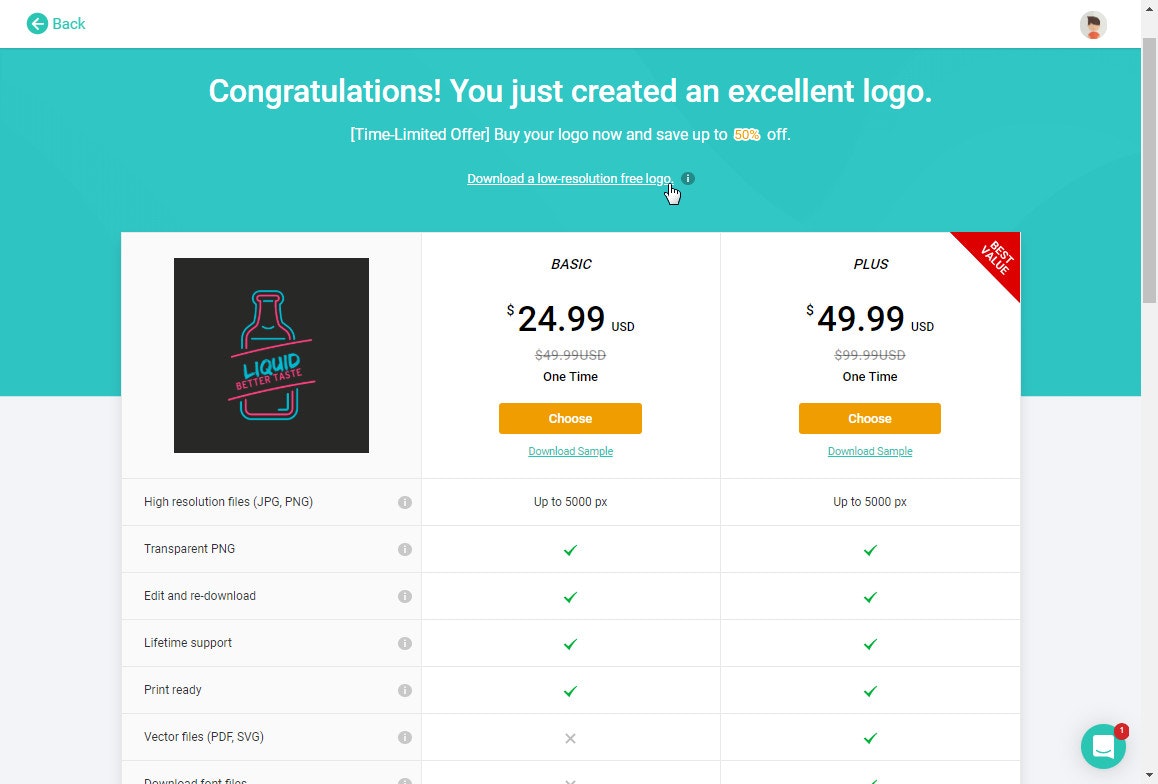Click the scrollbar's down arrow
The width and height of the screenshot is (1158, 784).
tap(1151, 776)
